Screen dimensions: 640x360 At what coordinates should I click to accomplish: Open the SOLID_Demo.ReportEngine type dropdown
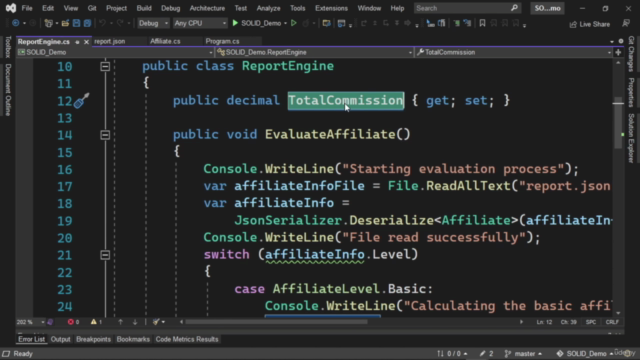point(314,52)
